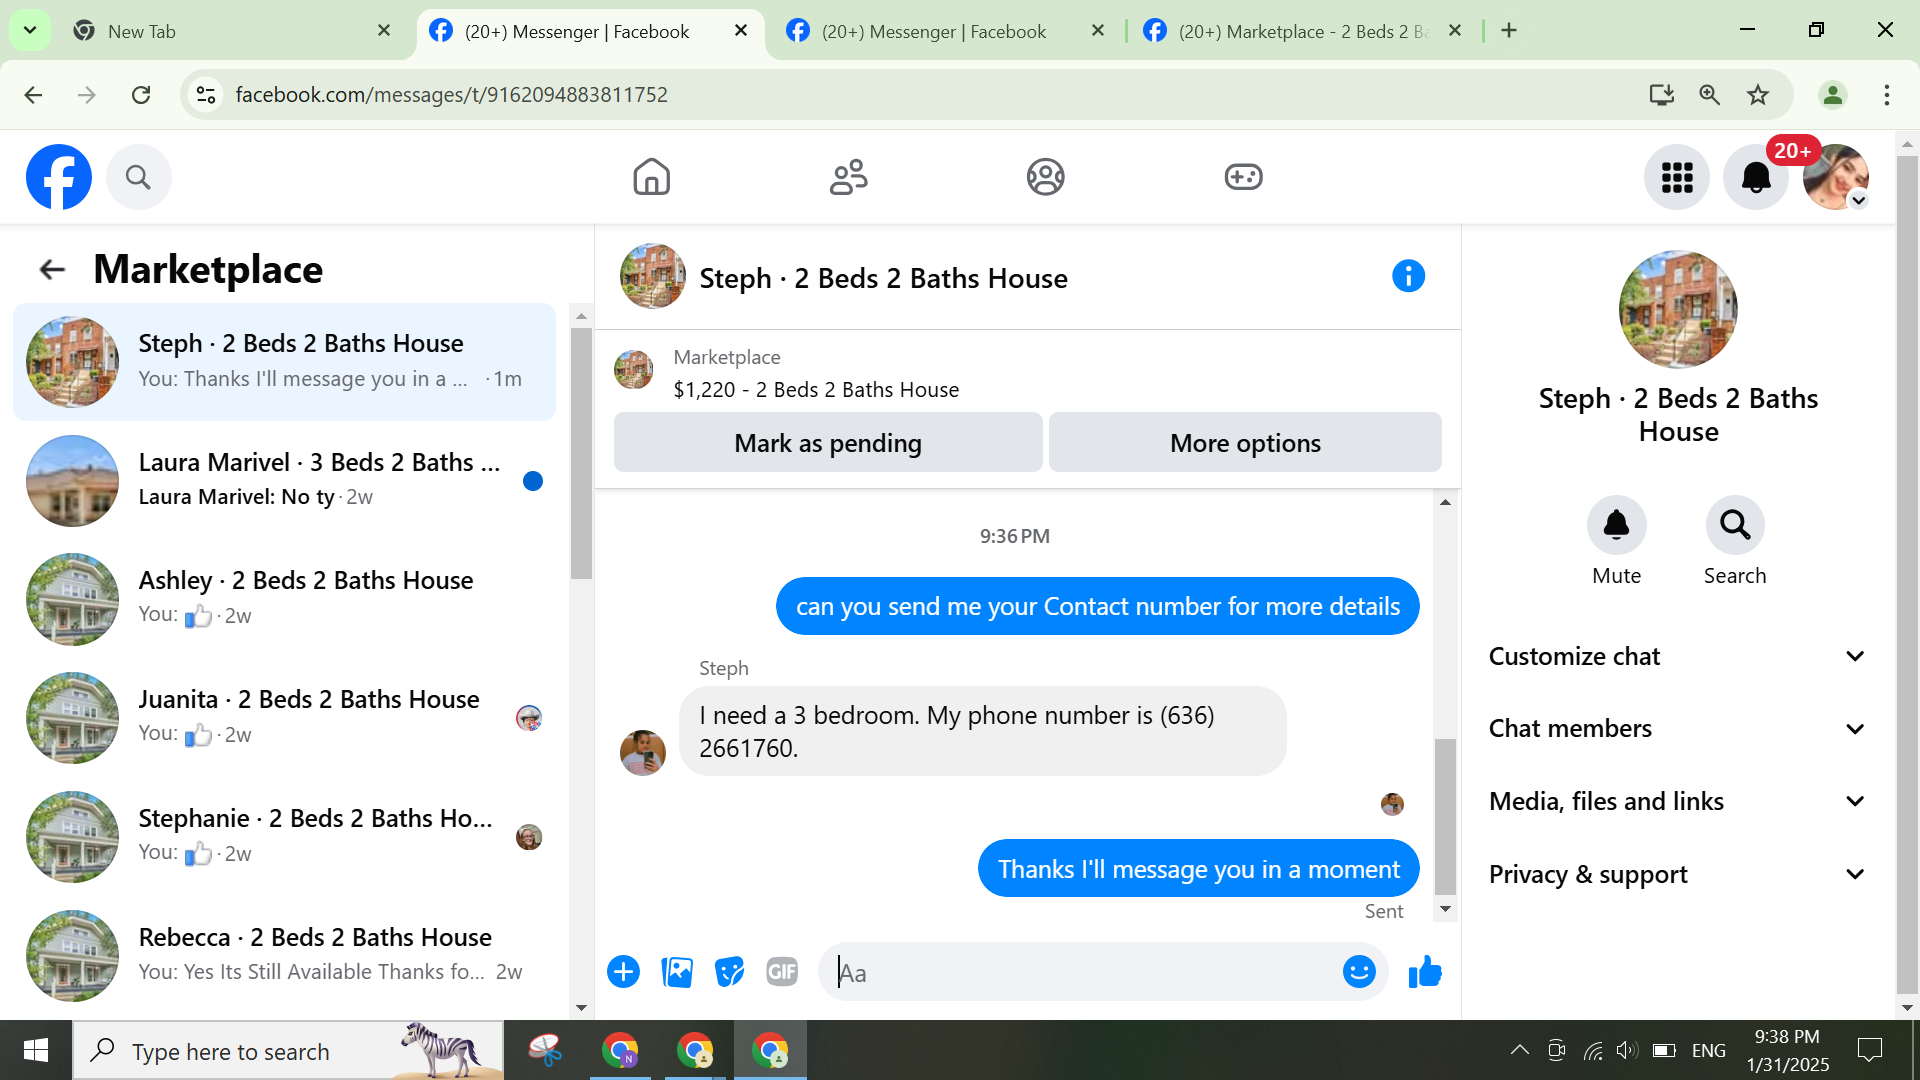Go back to previous page in browser
Image resolution: width=1920 pixels, height=1080 pixels.
pyautogui.click(x=33, y=95)
